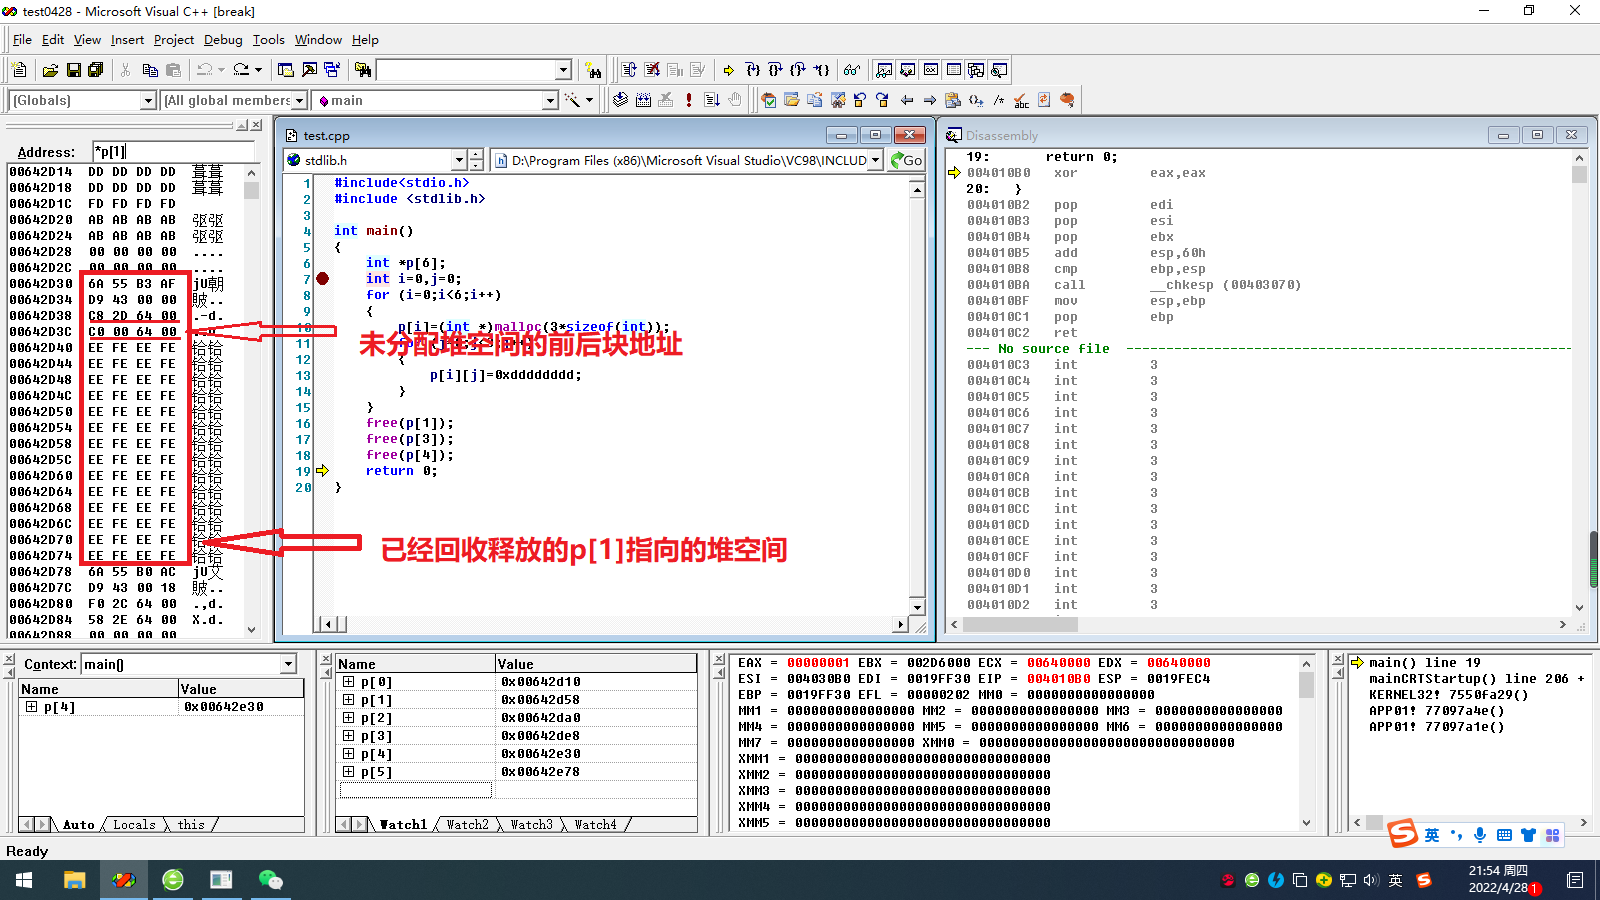The width and height of the screenshot is (1600, 900).
Task: Click the red exclamation Execute Program icon
Action: [x=689, y=100]
